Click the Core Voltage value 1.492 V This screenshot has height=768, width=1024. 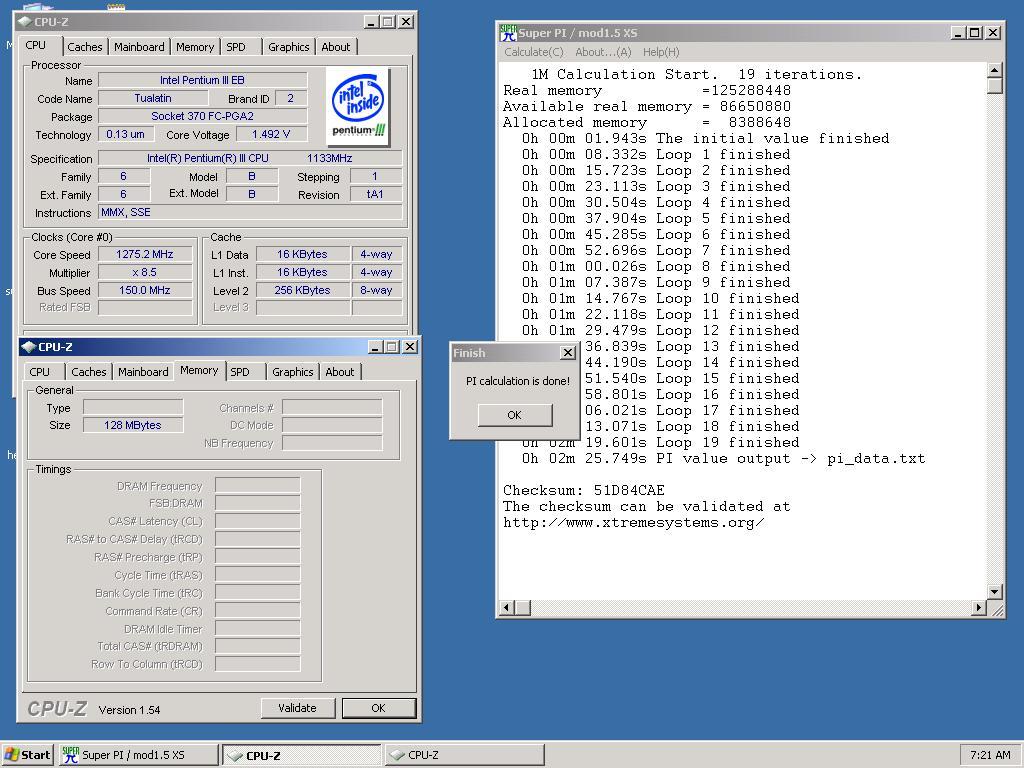tap(270, 134)
